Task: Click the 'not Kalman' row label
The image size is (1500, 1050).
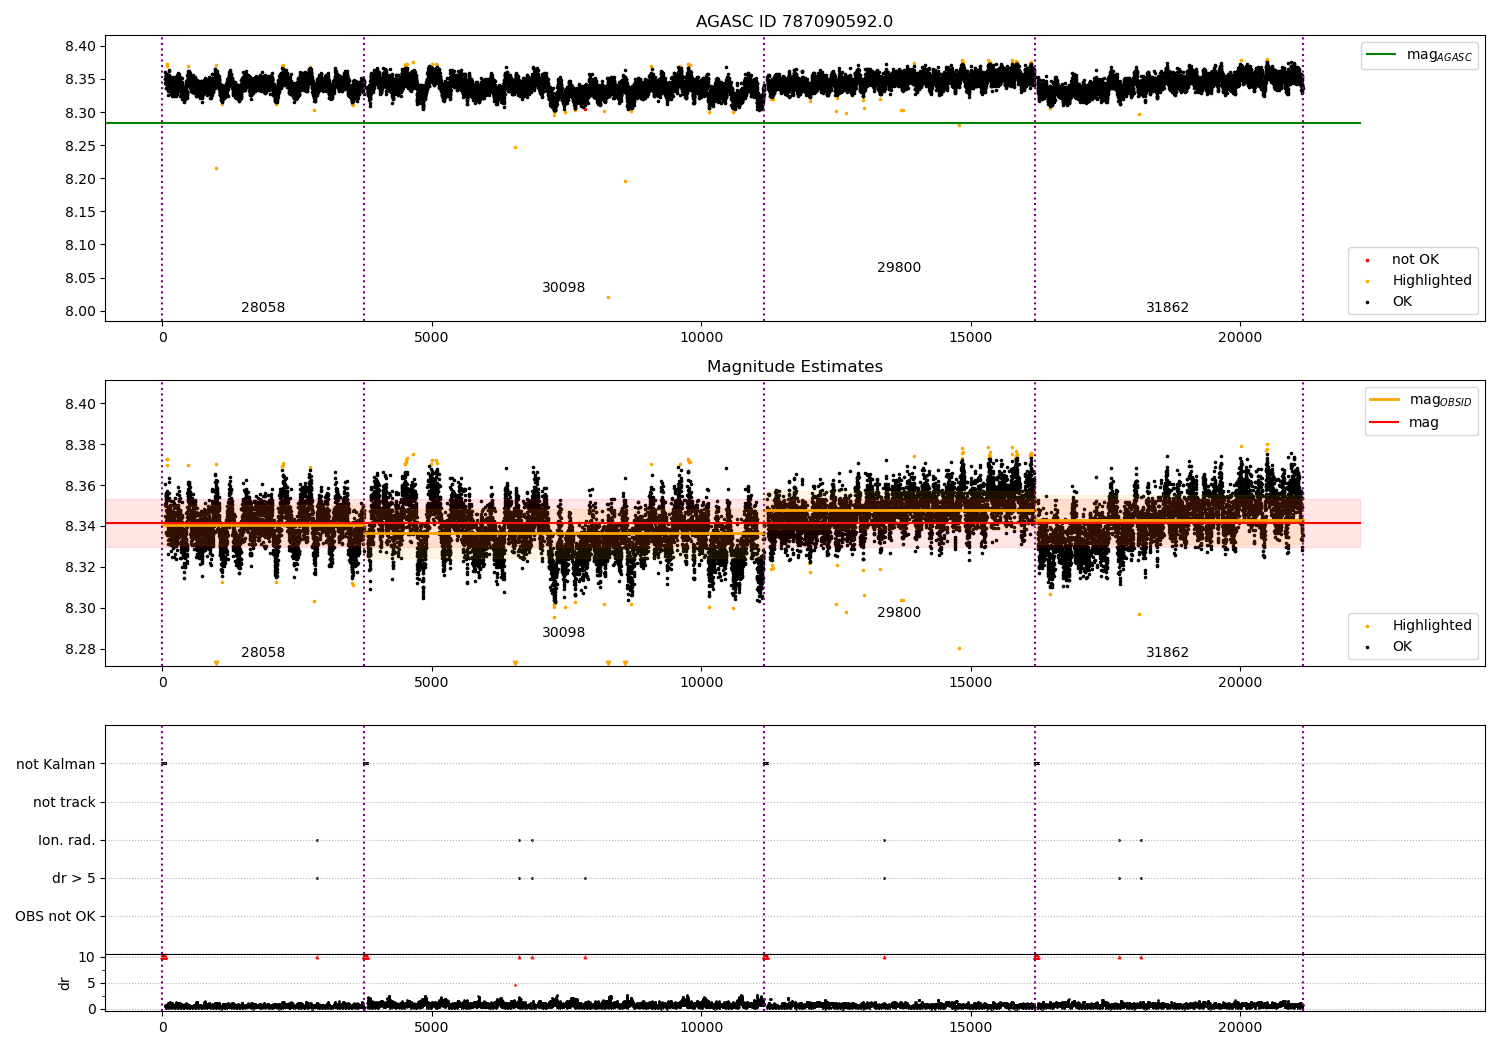Action: pos(56,764)
